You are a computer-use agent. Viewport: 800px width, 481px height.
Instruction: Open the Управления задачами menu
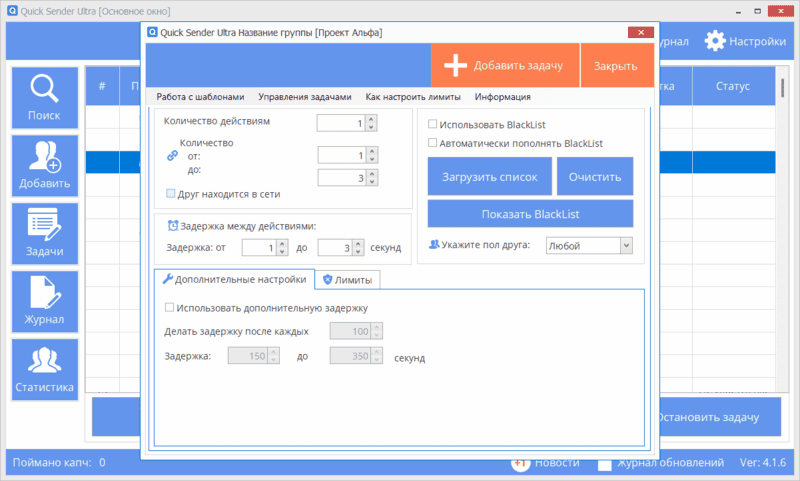305,97
